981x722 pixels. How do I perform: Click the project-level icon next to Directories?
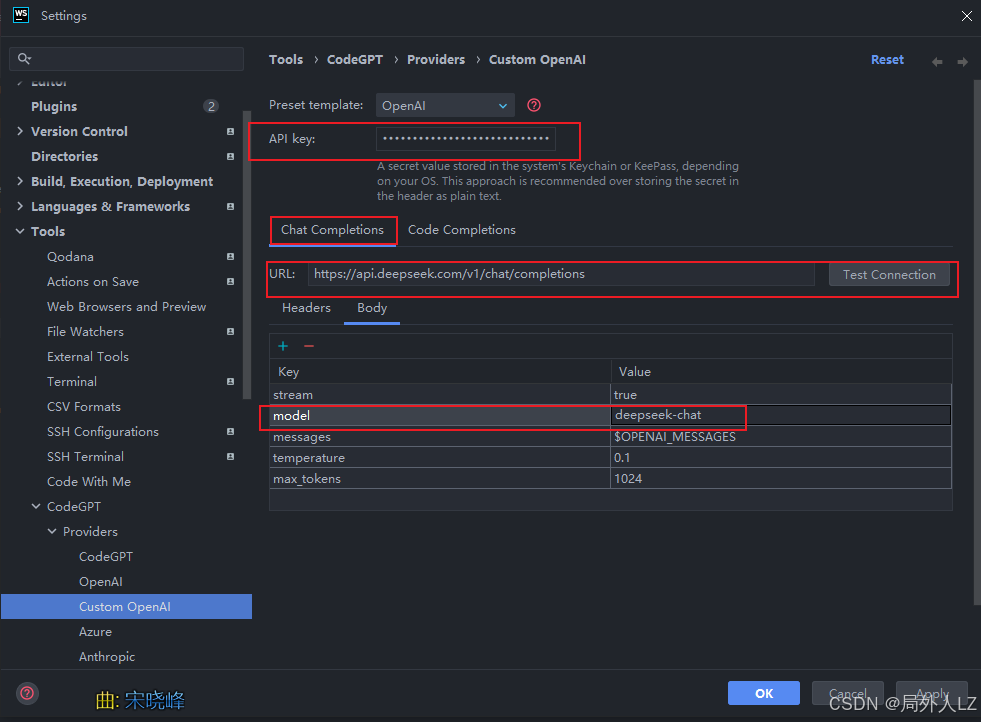click(230, 156)
